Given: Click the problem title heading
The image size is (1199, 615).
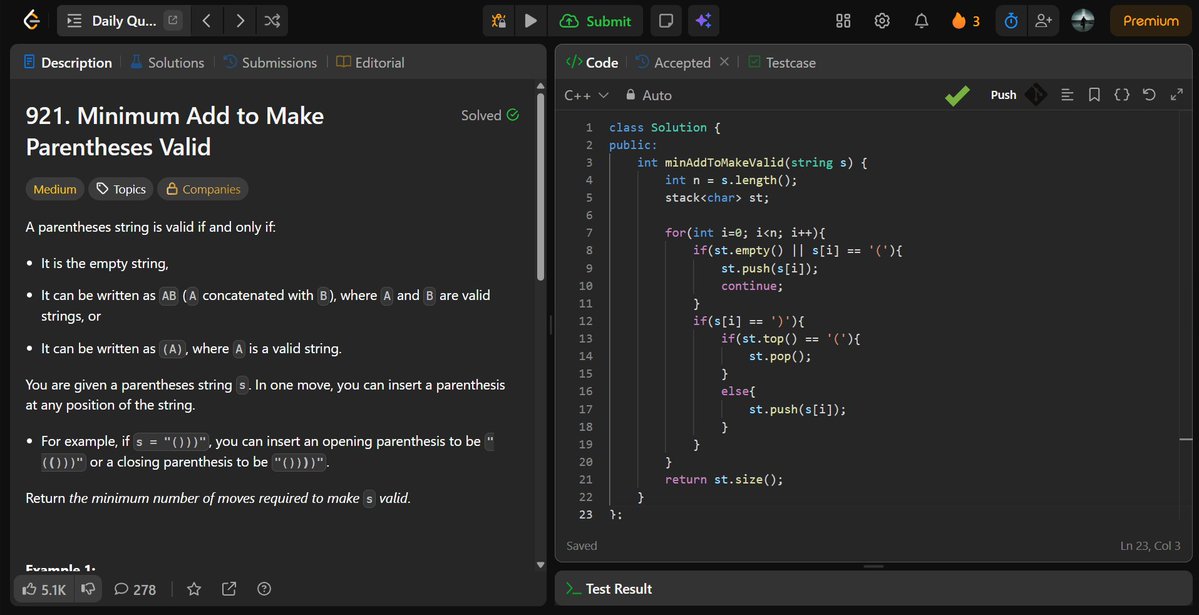Looking at the screenshot, I should (175, 131).
